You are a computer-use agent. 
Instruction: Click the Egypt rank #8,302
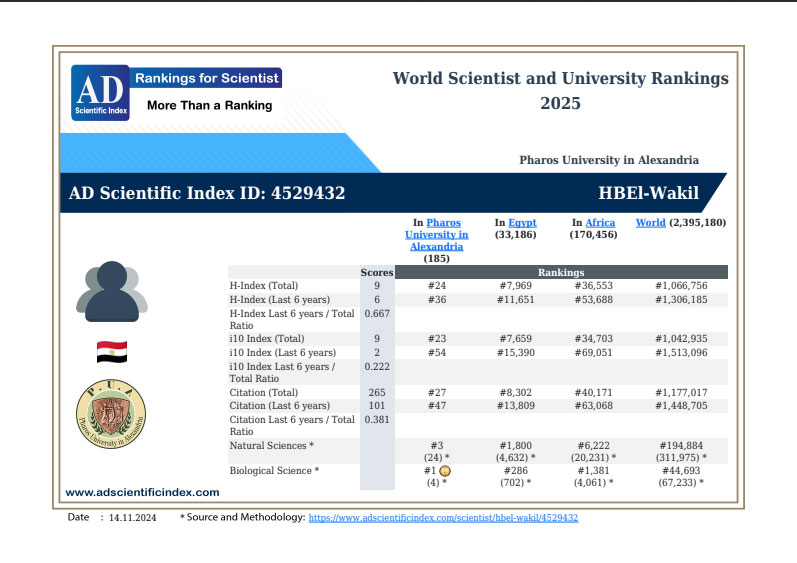515,392
